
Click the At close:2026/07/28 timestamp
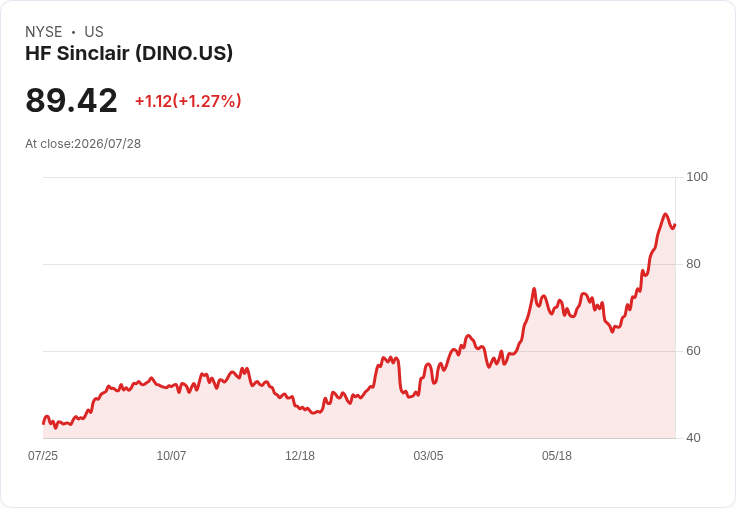[83, 144]
